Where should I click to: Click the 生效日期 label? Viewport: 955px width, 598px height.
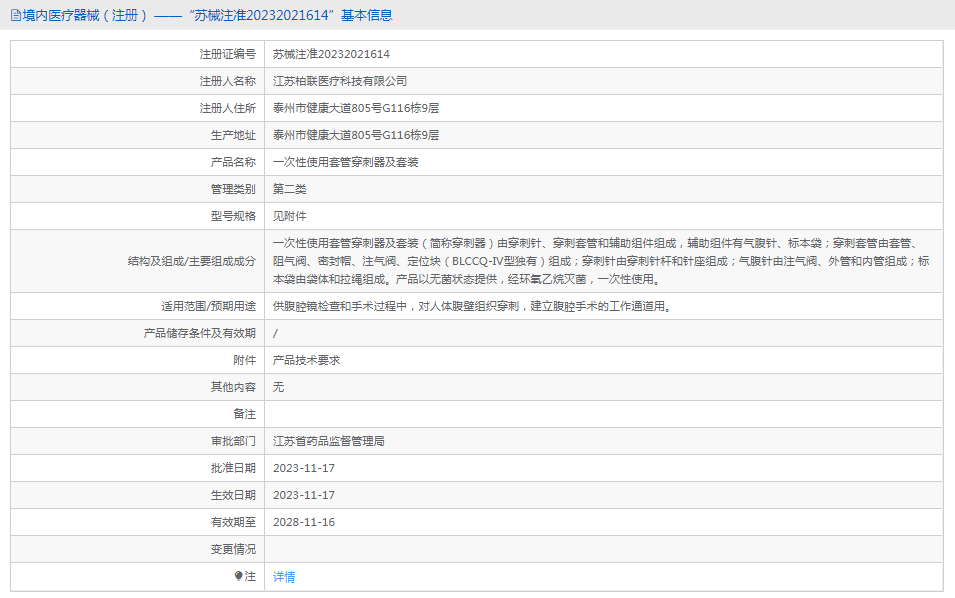tap(233, 495)
